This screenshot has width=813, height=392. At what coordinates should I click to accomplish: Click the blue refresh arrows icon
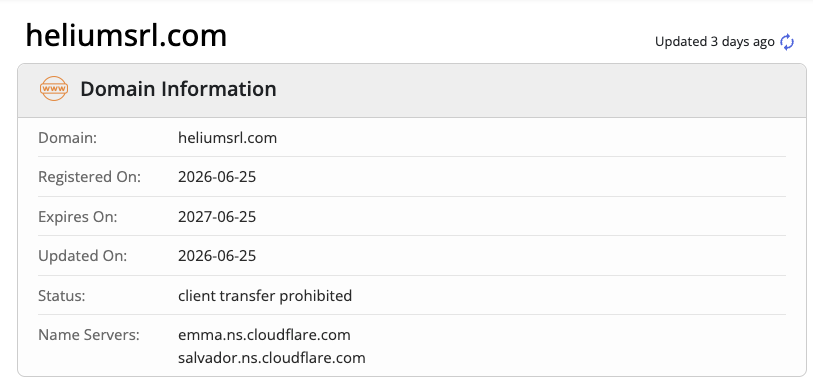[x=787, y=42]
